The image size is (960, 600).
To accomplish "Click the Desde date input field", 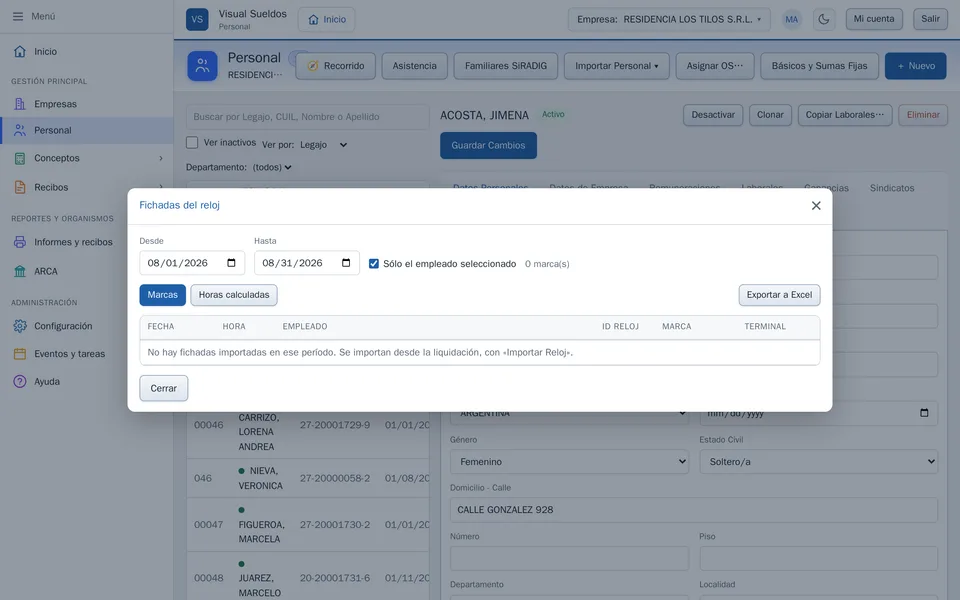I will [x=192, y=263].
